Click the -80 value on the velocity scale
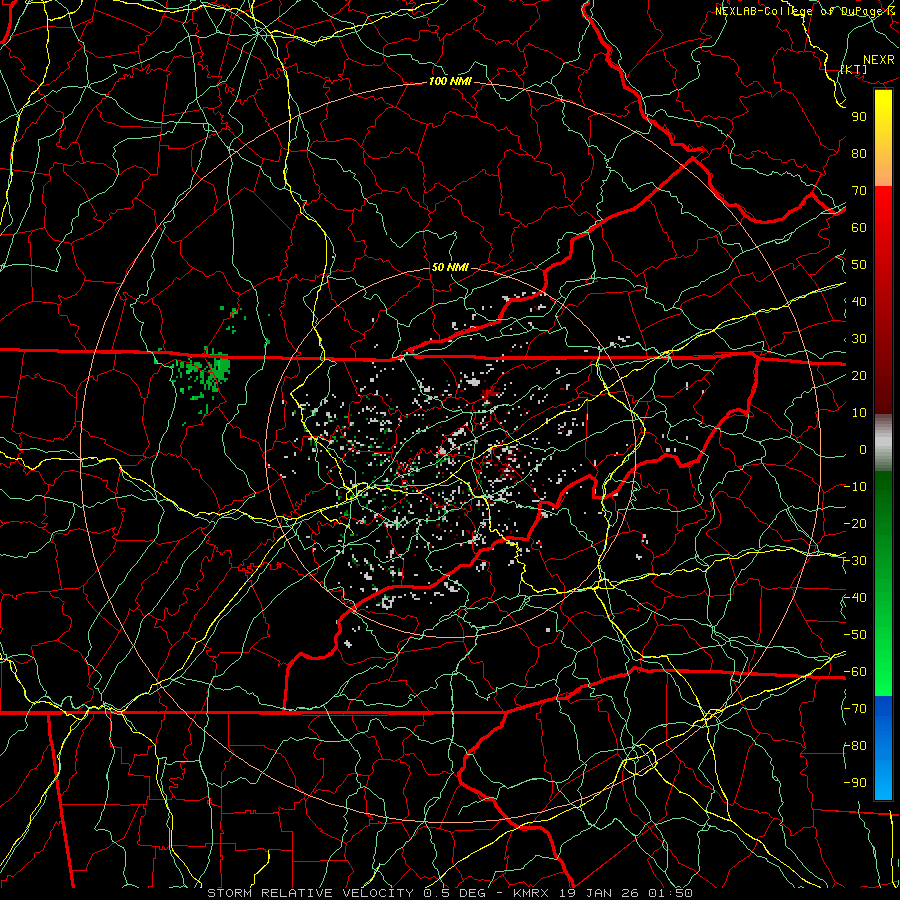 [855, 746]
